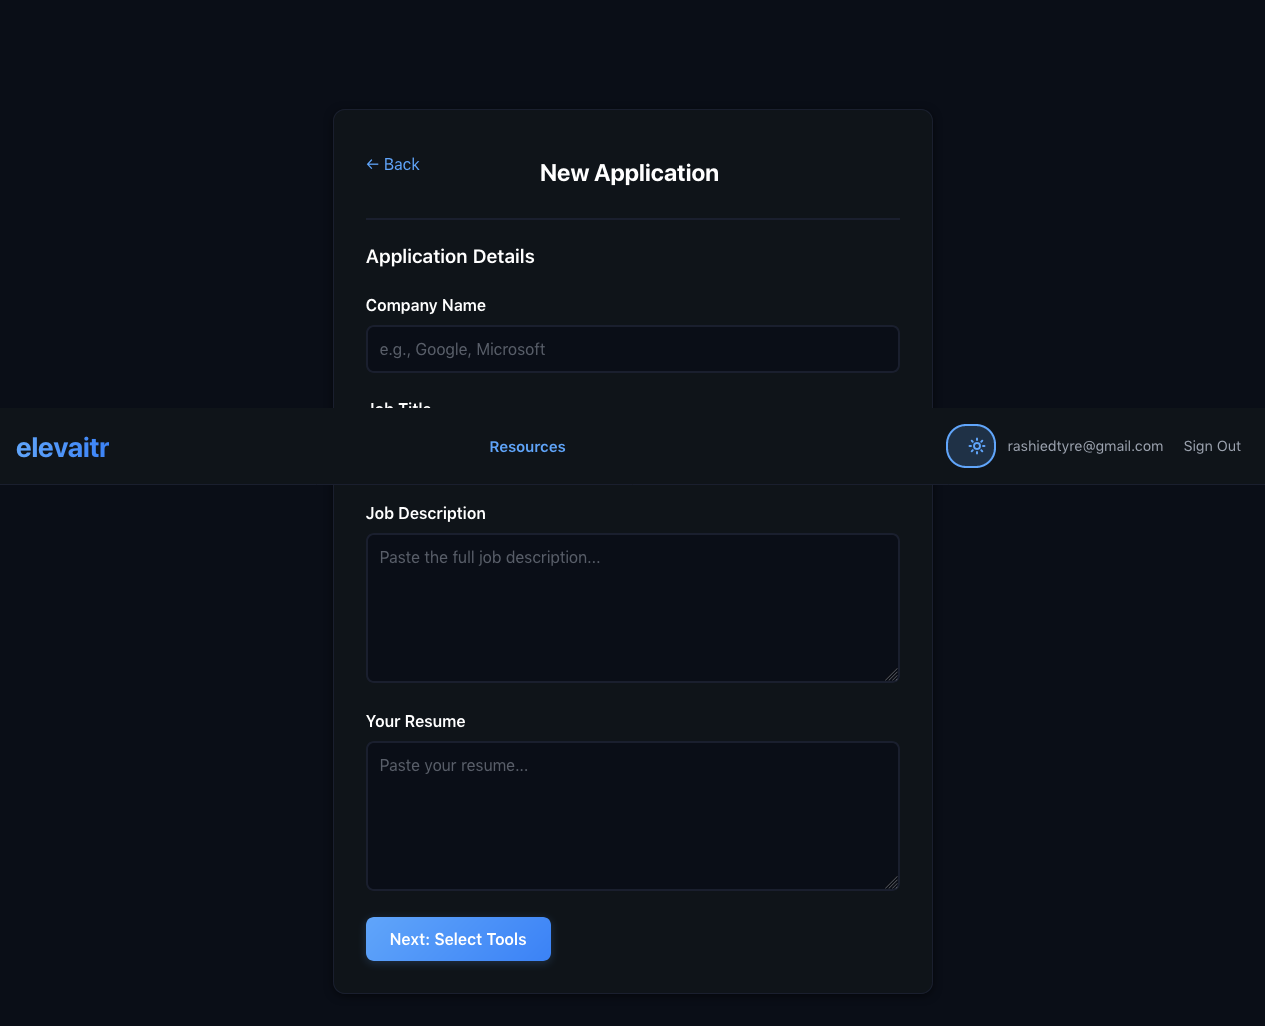1265x1026 pixels.
Task: Click the elevaitr logo
Action: click(x=62, y=447)
